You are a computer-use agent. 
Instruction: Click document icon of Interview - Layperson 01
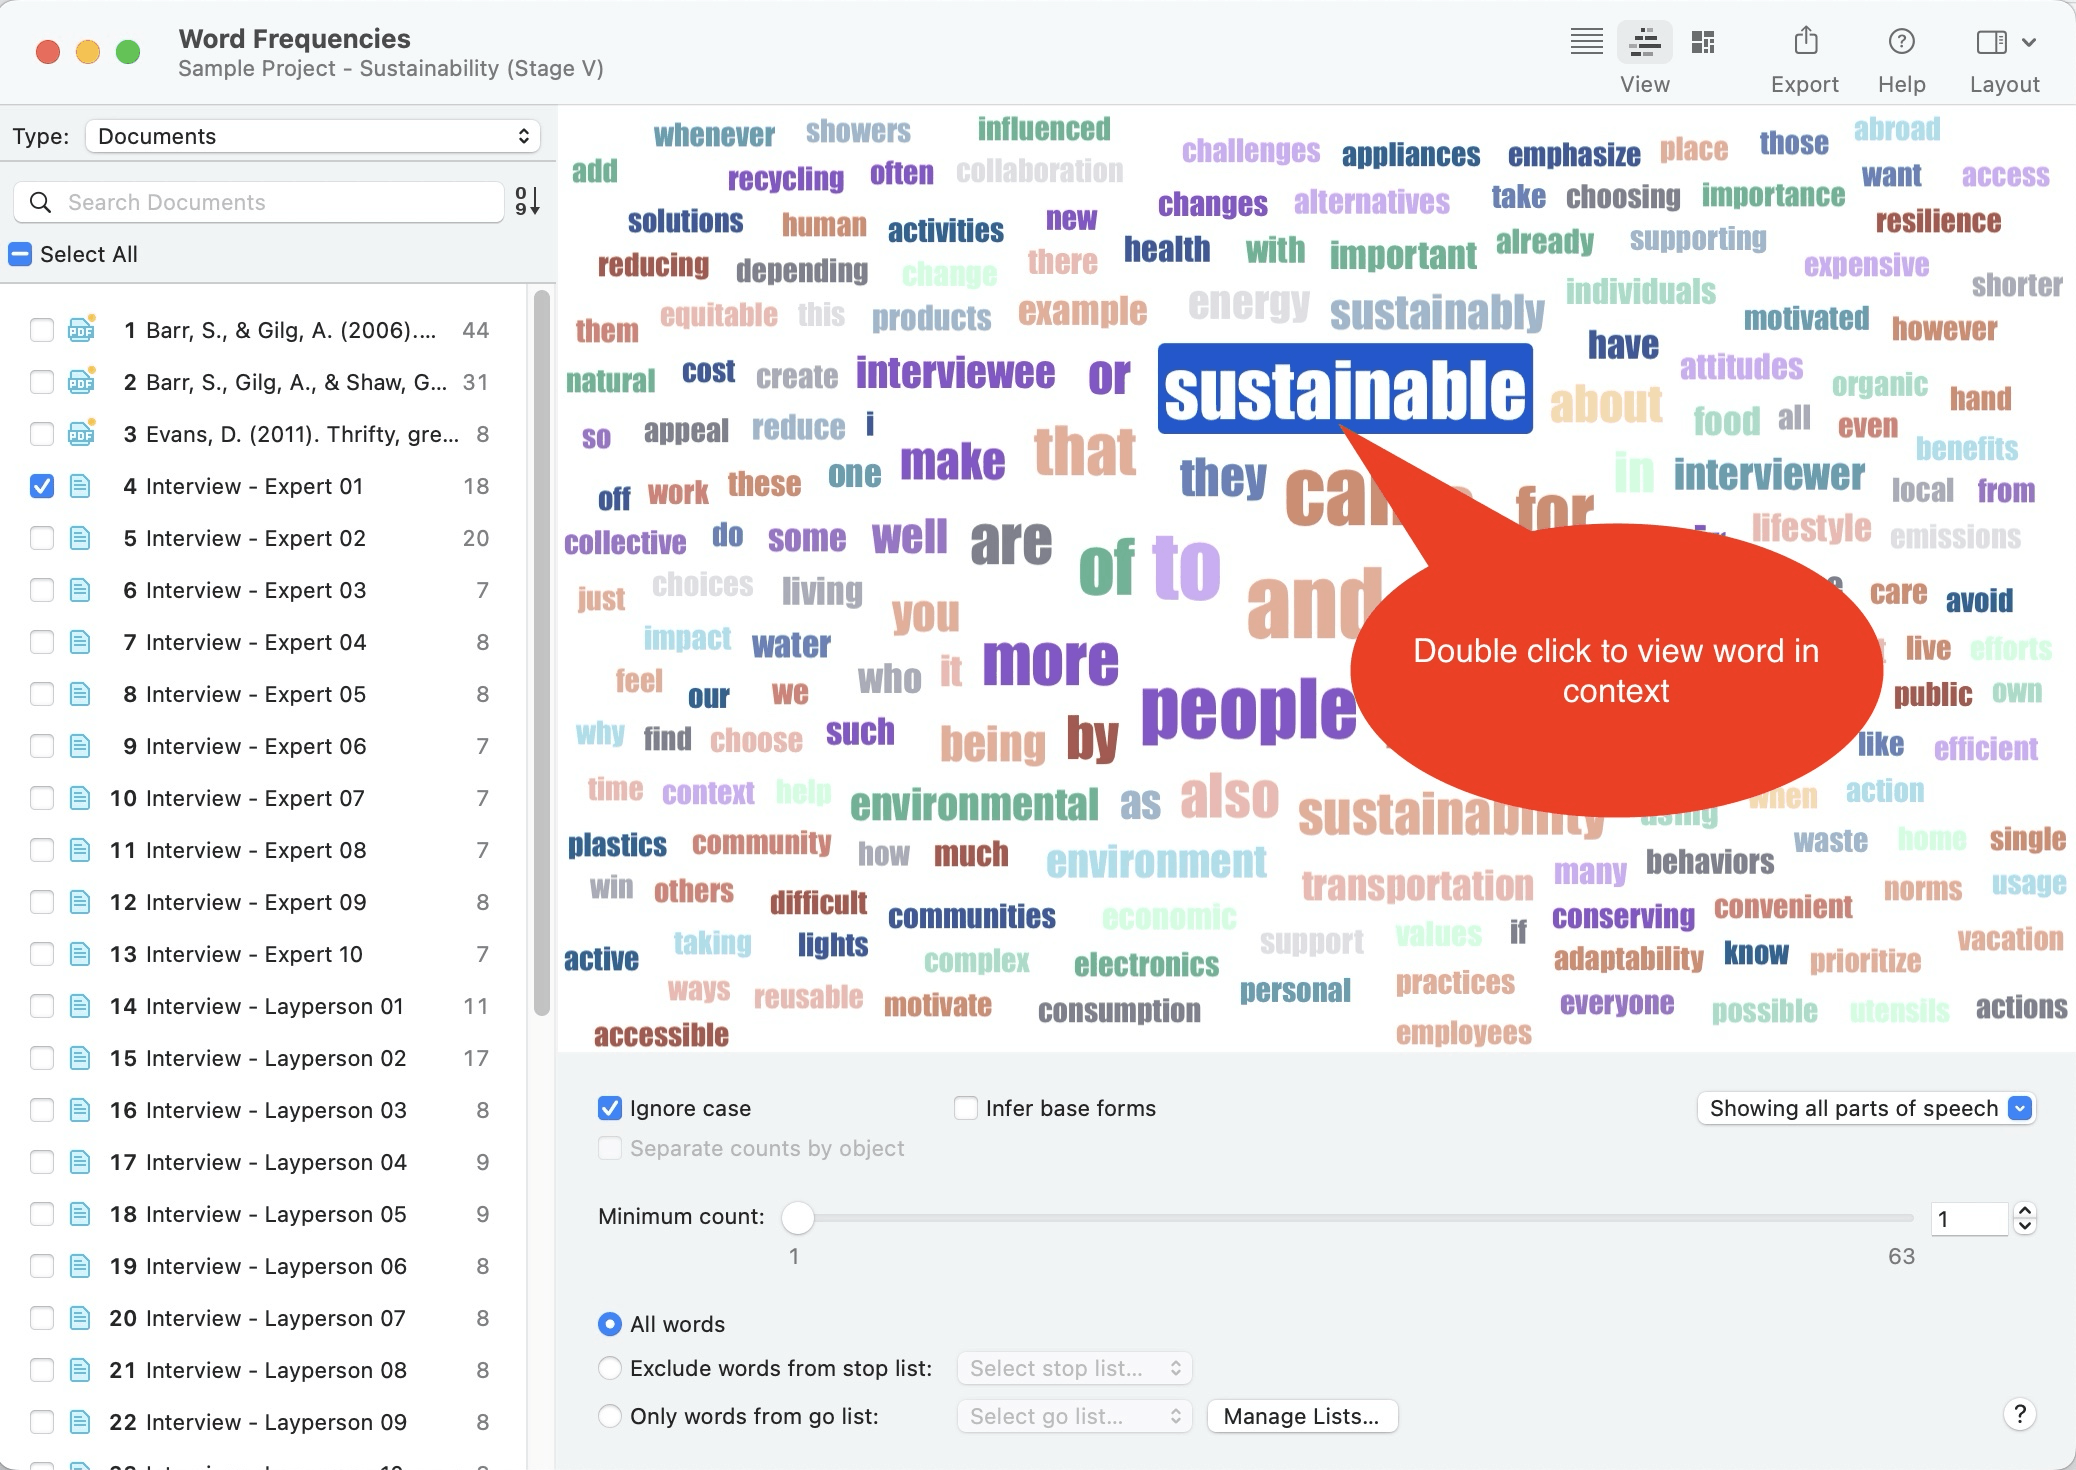point(80,1006)
